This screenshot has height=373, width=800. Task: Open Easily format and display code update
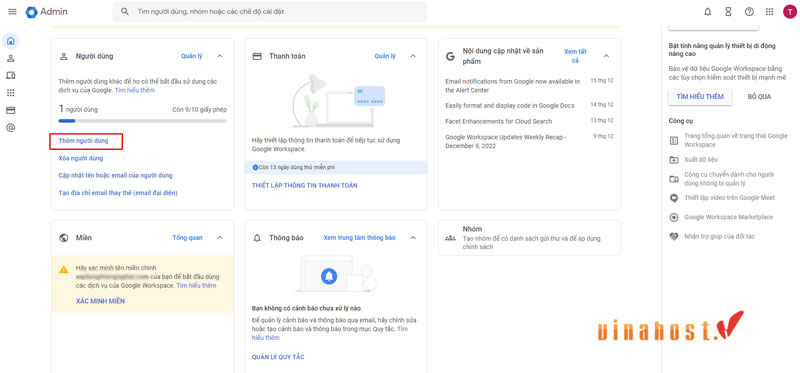510,106
